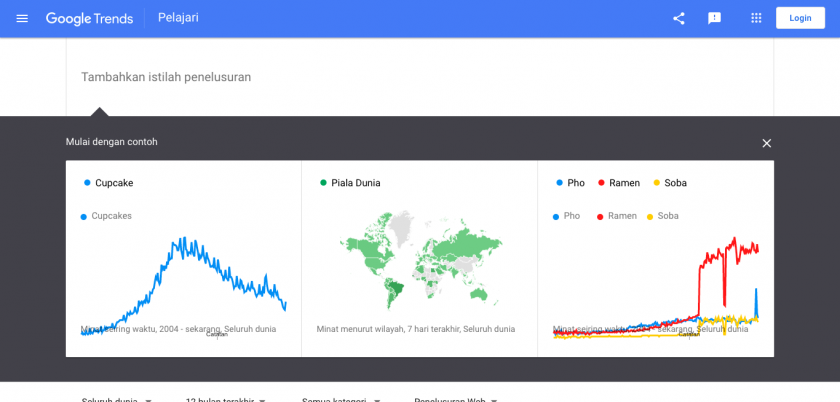Close the 'Mulai dengan contoh' panel

click(766, 143)
